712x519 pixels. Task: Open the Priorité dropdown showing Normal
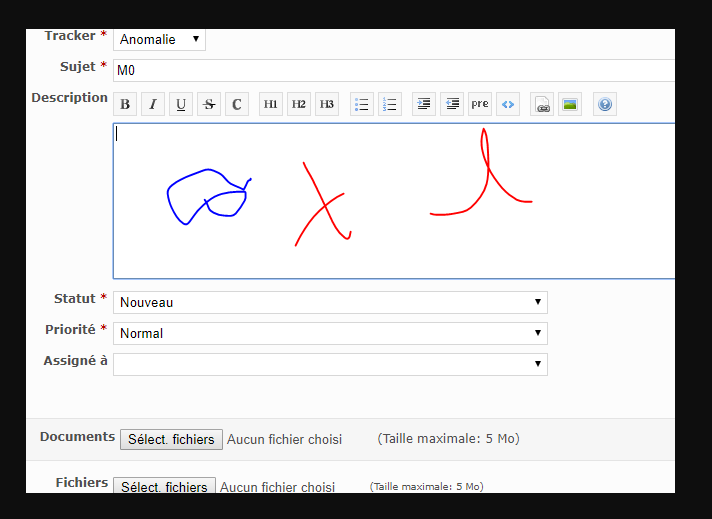(x=330, y=333)
